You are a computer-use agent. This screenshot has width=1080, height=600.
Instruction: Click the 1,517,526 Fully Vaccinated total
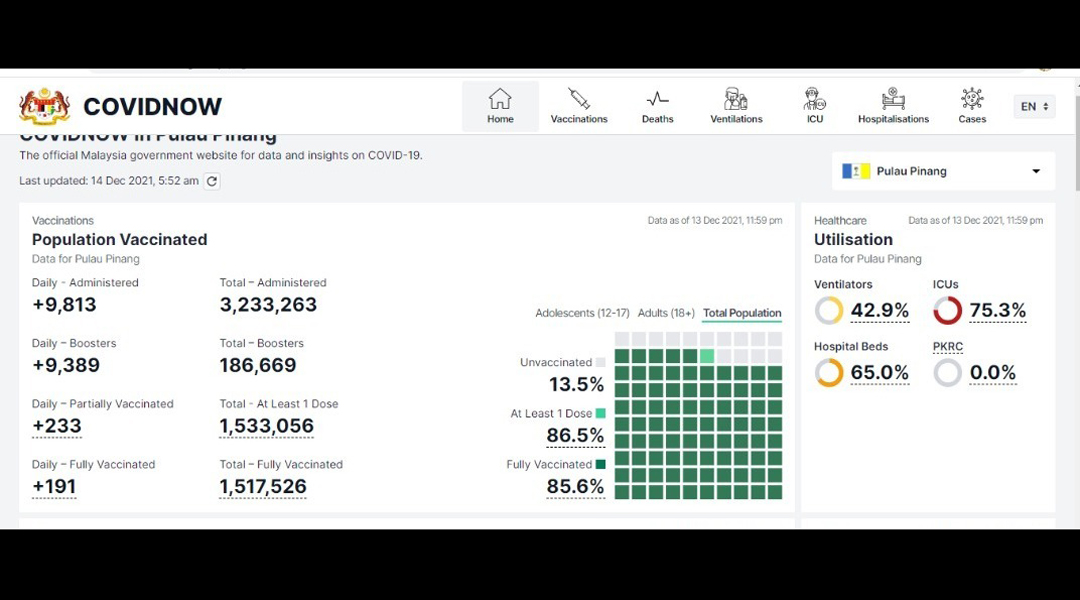(262, 487)
